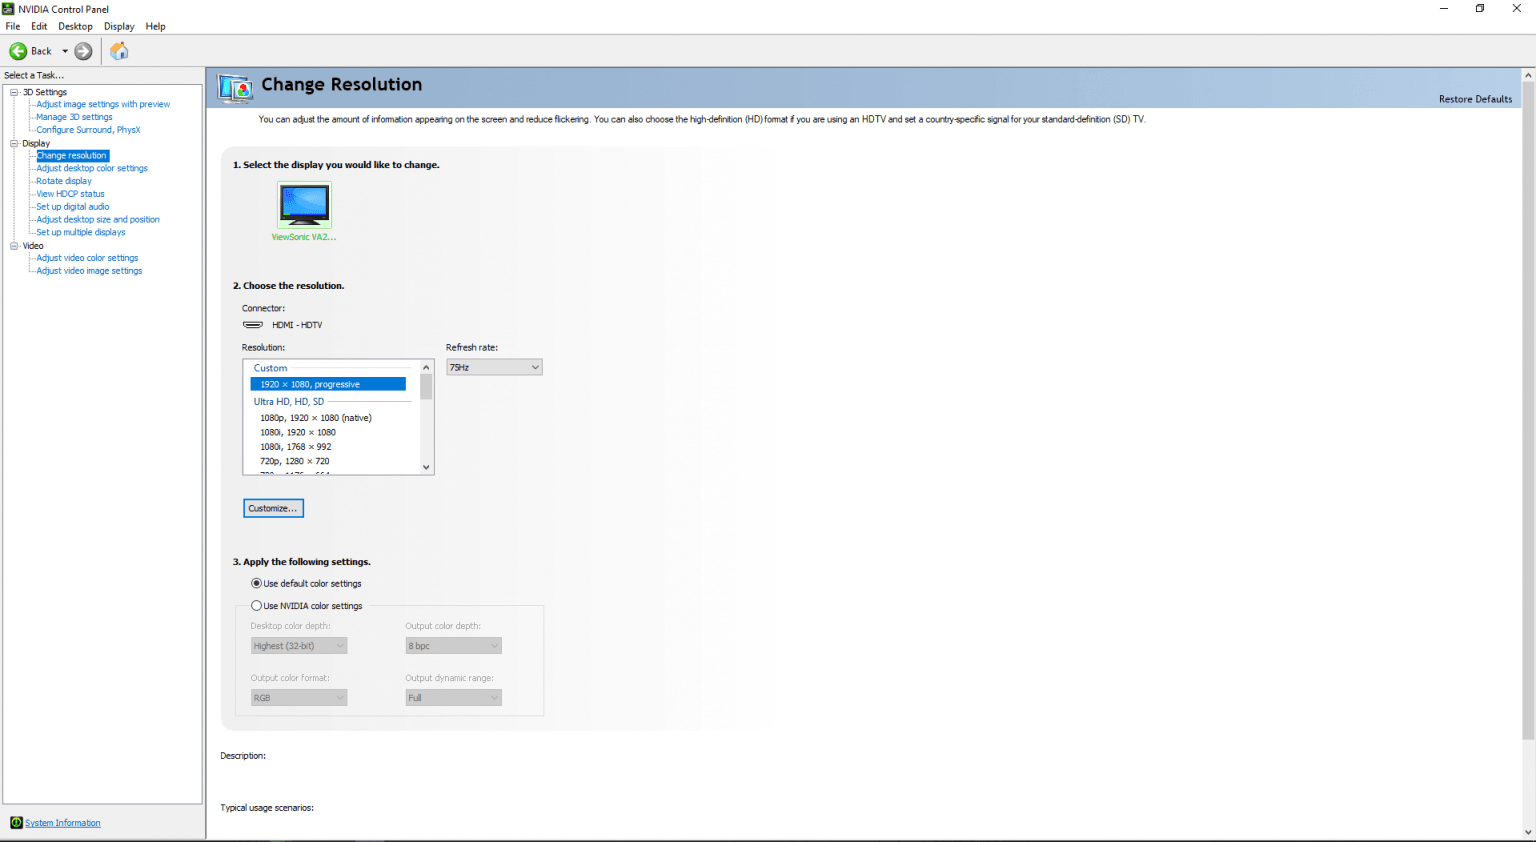Open Adjust desktop color settings task
The height and width of the screenshot is (842, 1536).
[x=92, y=168]
